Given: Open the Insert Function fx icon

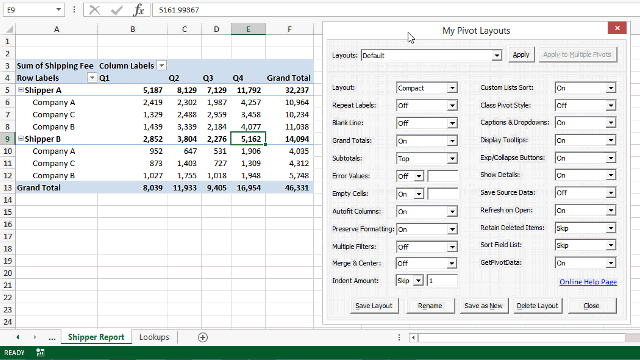Looking at the screenshot, I should [139, 10].
